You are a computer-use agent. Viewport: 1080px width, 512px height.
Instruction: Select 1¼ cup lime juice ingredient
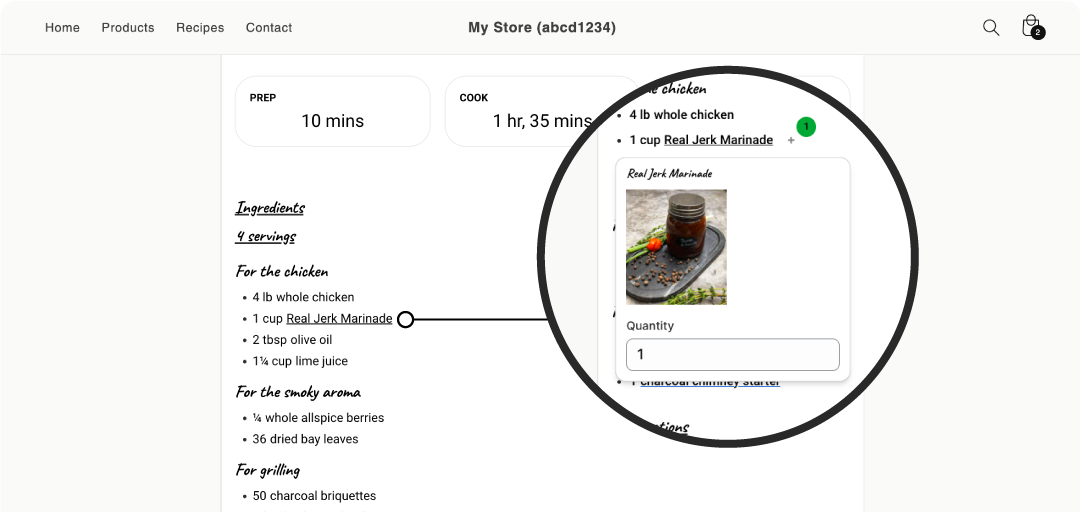(x=300, y=361)
